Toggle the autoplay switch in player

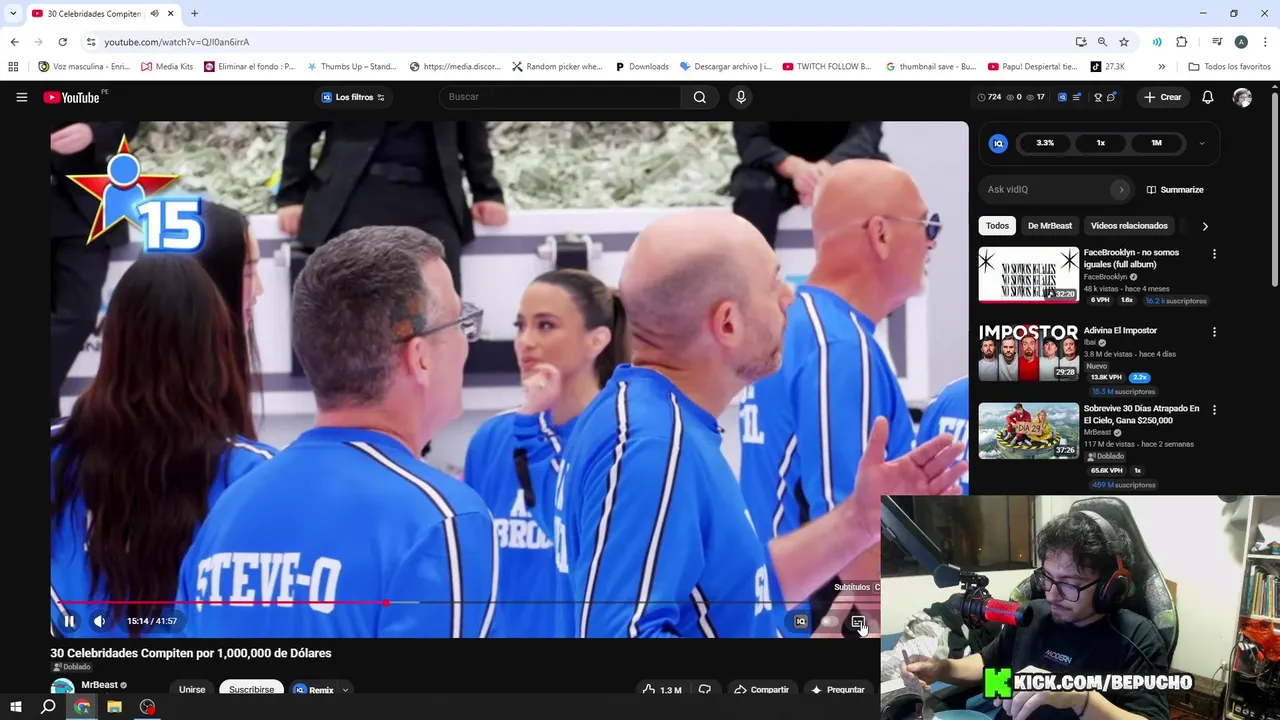829,622
